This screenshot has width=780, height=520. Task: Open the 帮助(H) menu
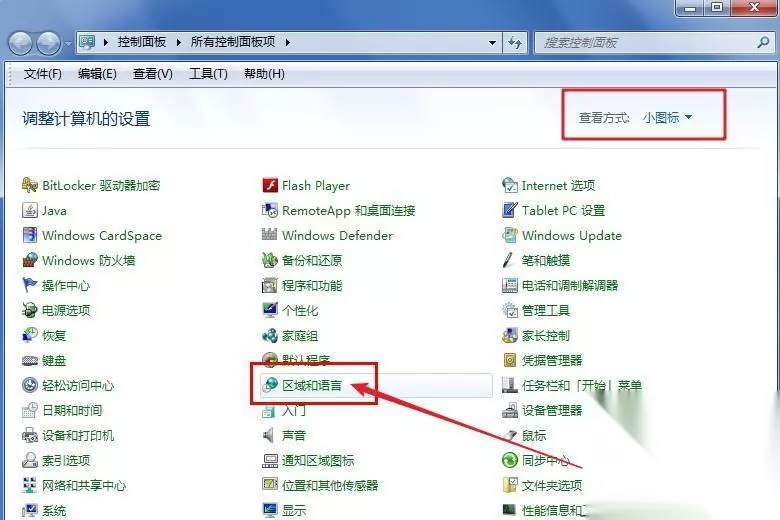pyautogui.click(x=264, y=74)
